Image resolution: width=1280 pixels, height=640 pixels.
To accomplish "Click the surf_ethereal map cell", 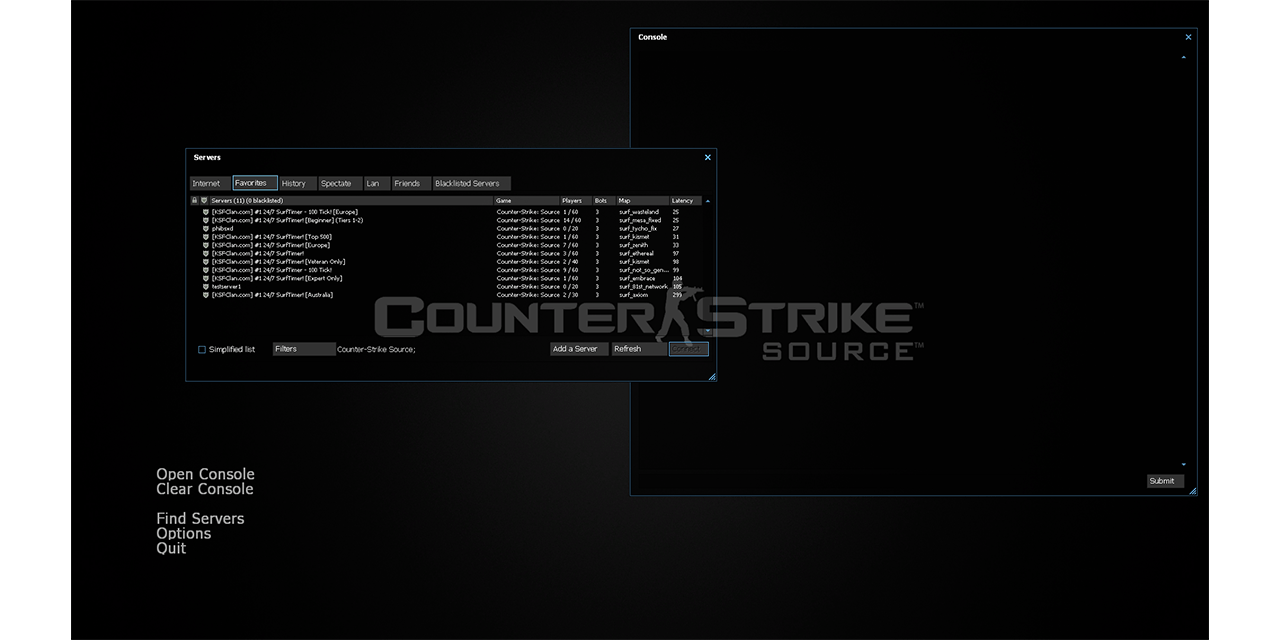I will [x=636, y=254].
